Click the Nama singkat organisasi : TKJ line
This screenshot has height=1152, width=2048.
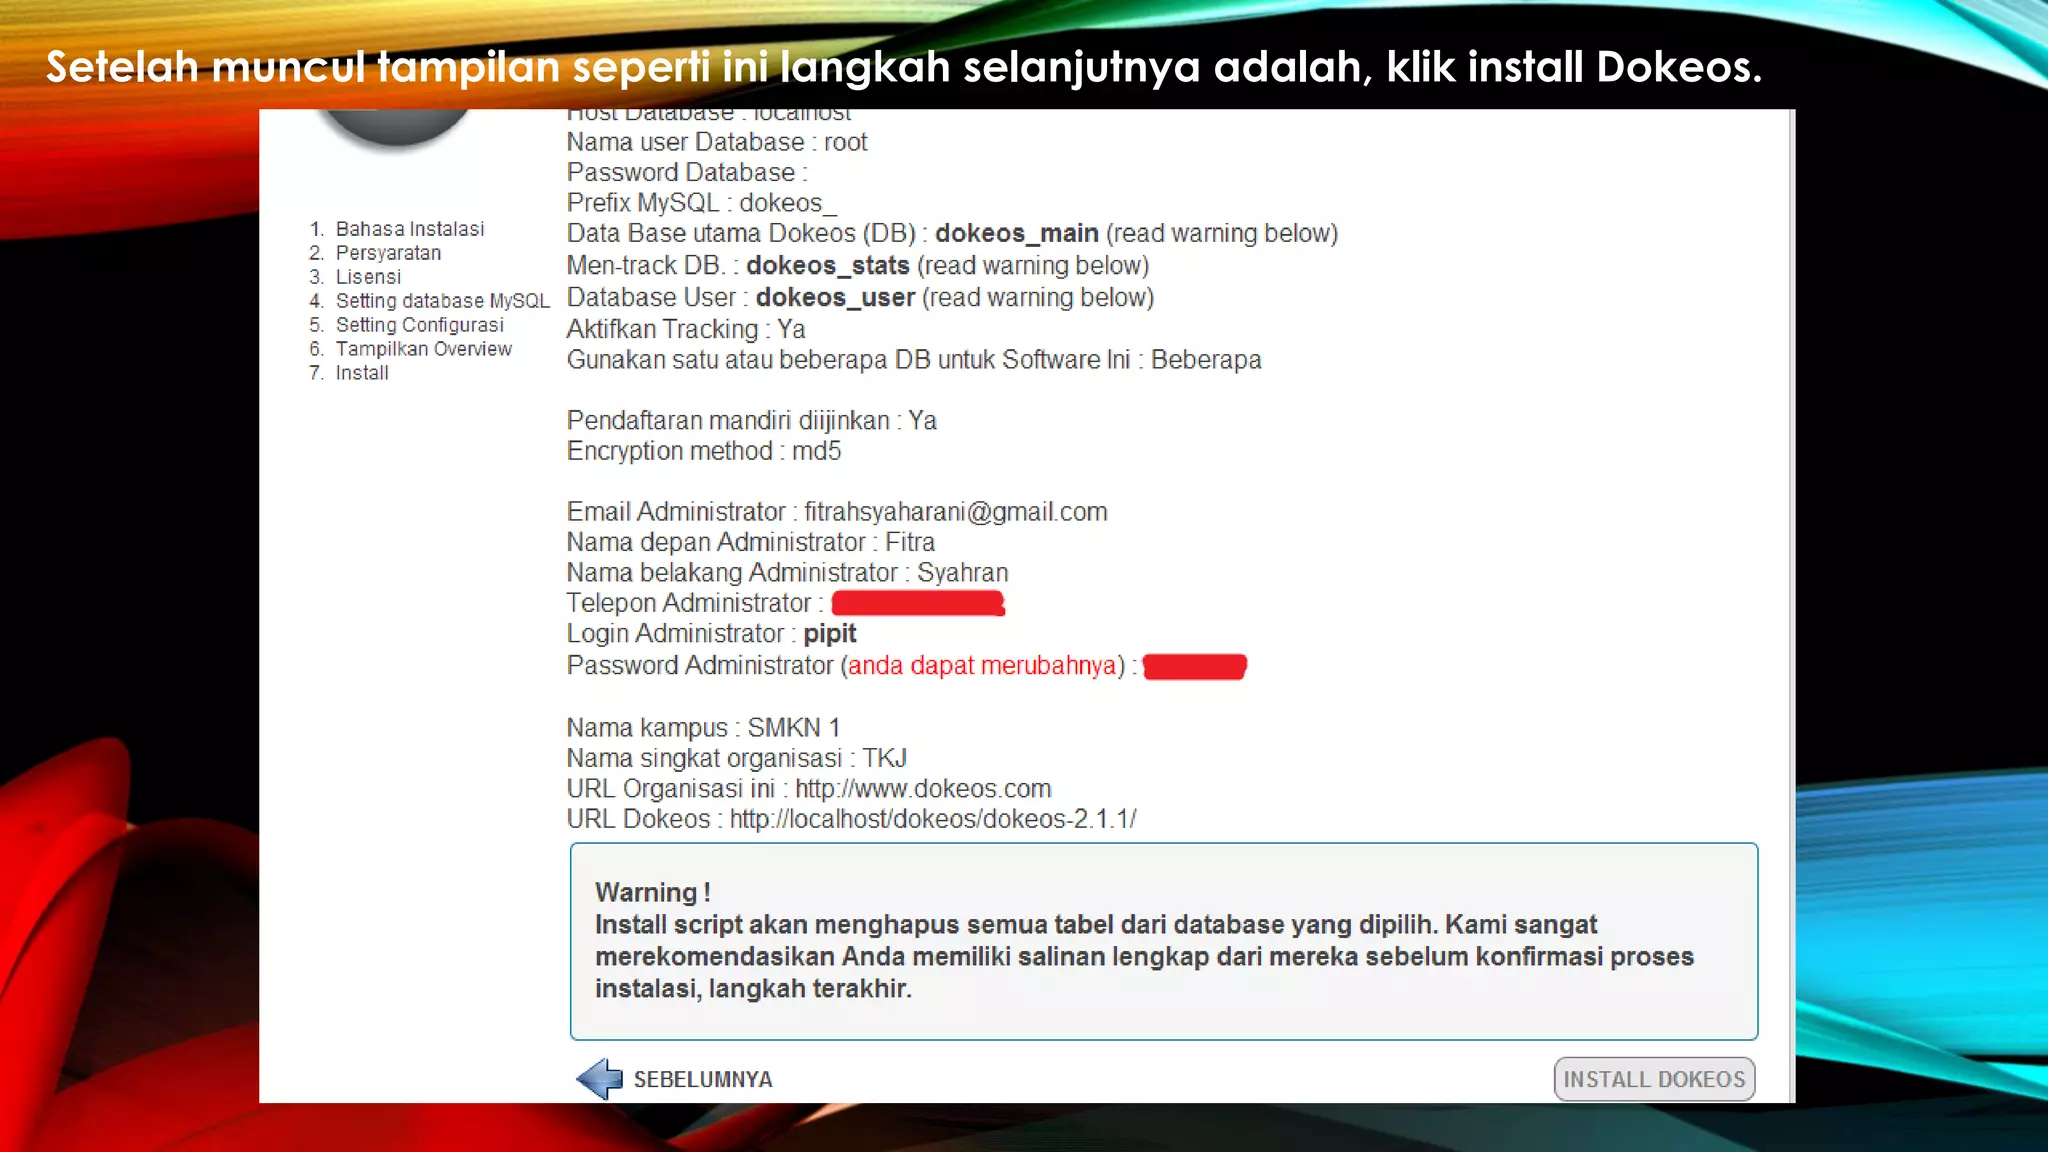(737, 758)
